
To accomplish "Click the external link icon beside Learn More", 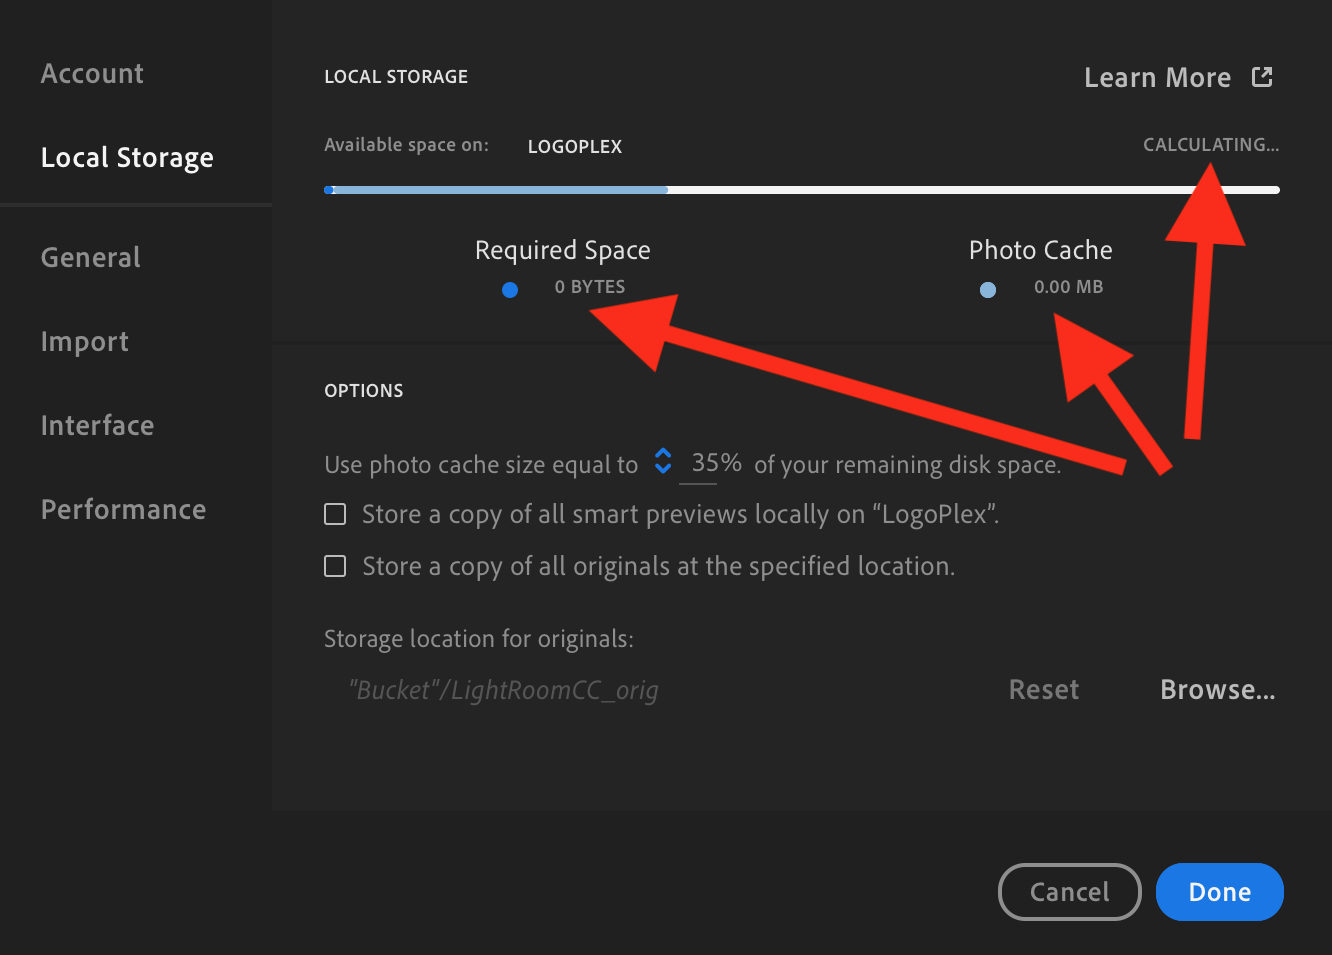I will click(x=1262, y=77).
